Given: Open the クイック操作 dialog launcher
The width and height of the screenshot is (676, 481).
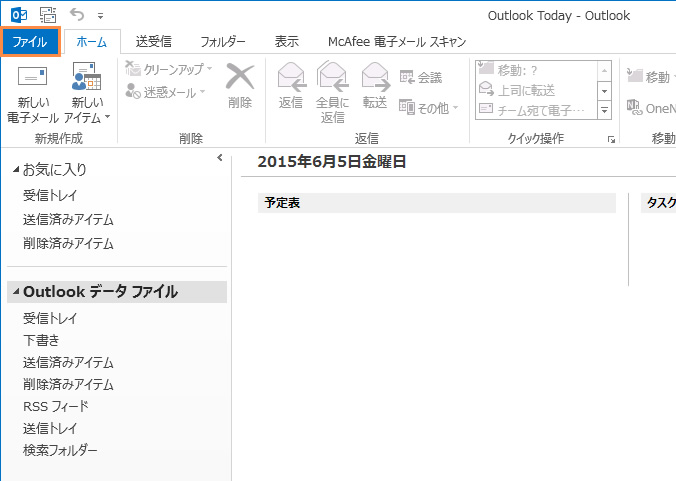Looking at the screenshot, I should point(611,139).
